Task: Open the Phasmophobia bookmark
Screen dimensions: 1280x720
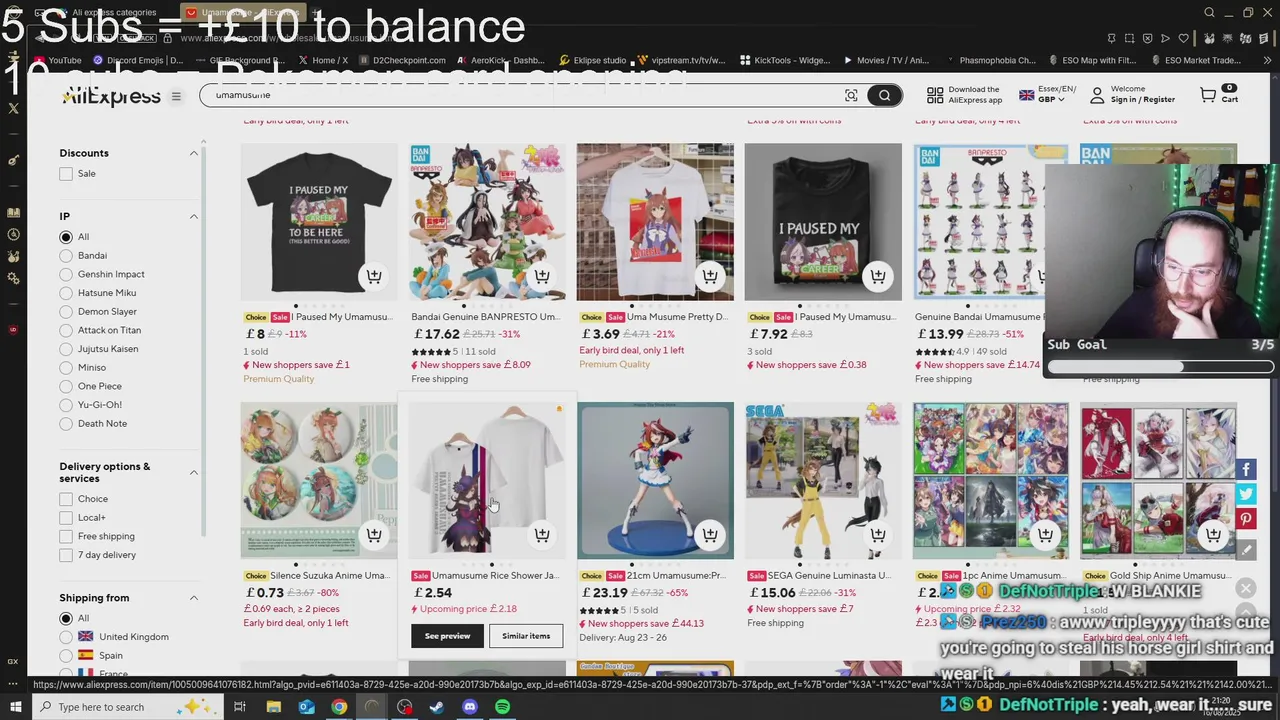Action: [990, 60]
